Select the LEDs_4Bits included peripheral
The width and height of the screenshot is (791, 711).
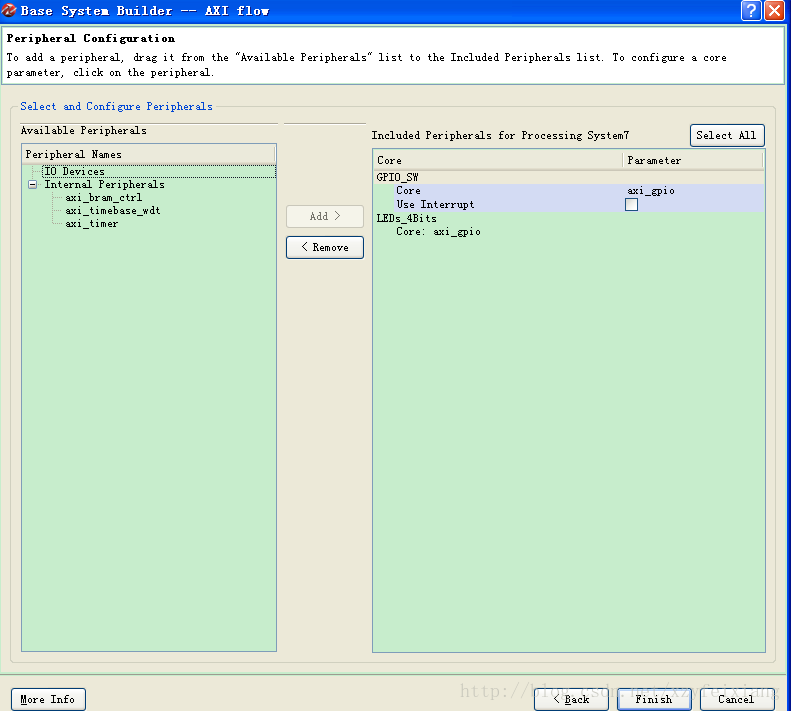pyautogui.click(x=407, y=218)
